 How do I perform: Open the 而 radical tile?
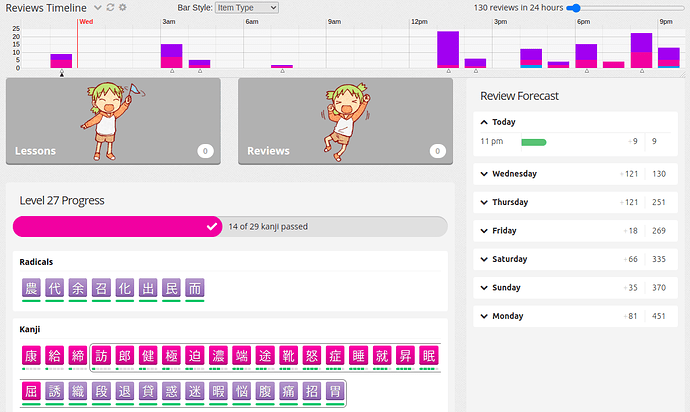[195, 288]
